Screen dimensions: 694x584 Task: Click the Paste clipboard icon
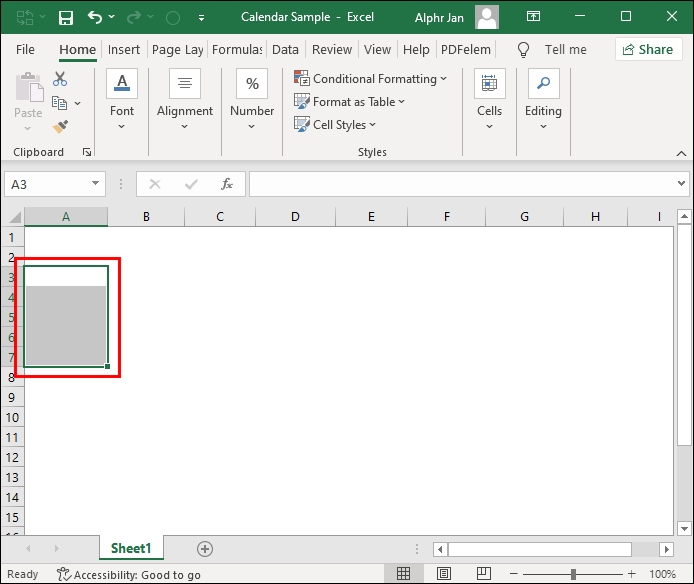[x=29, y=87]
